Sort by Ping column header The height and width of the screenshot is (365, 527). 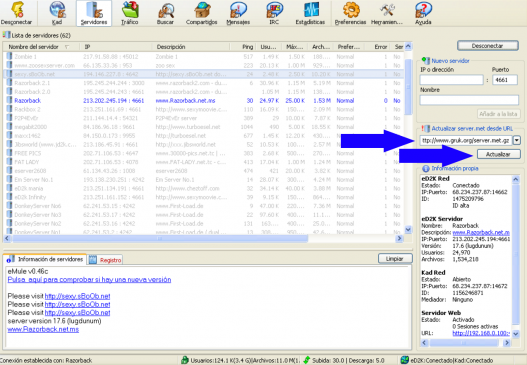[x=243, y=47]
